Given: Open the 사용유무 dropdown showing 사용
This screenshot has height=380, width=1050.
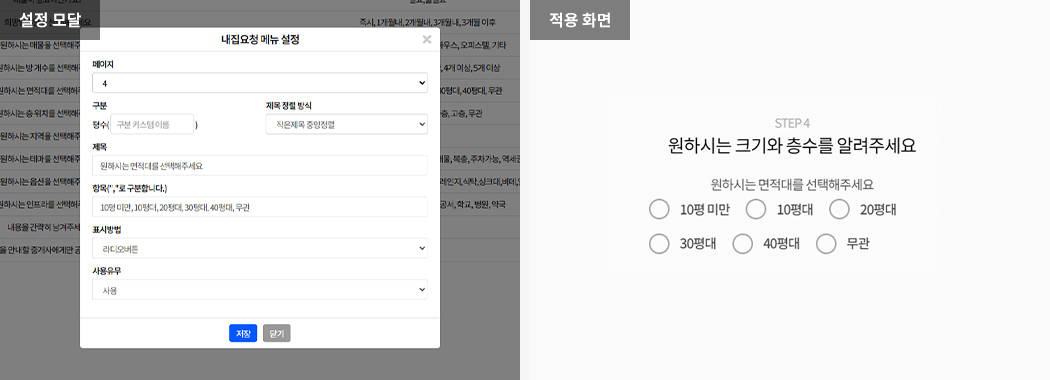Looking at the screenshot, I should coord(260,290).
